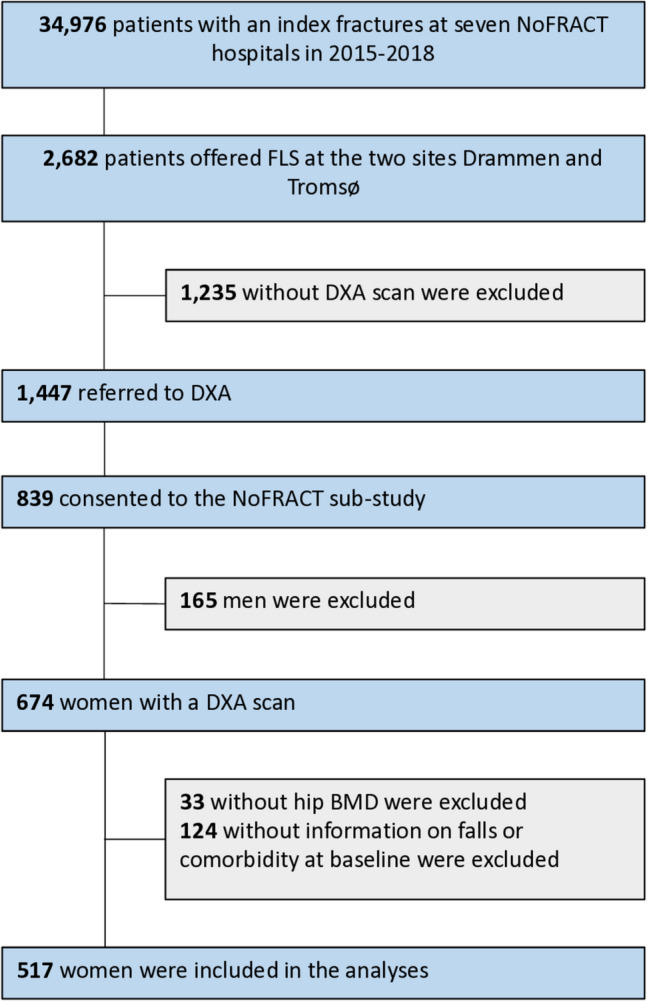Click the 'comorbidity at baseline were excluded' line
The image size is (647, 1001).
(x=361, y=859)
